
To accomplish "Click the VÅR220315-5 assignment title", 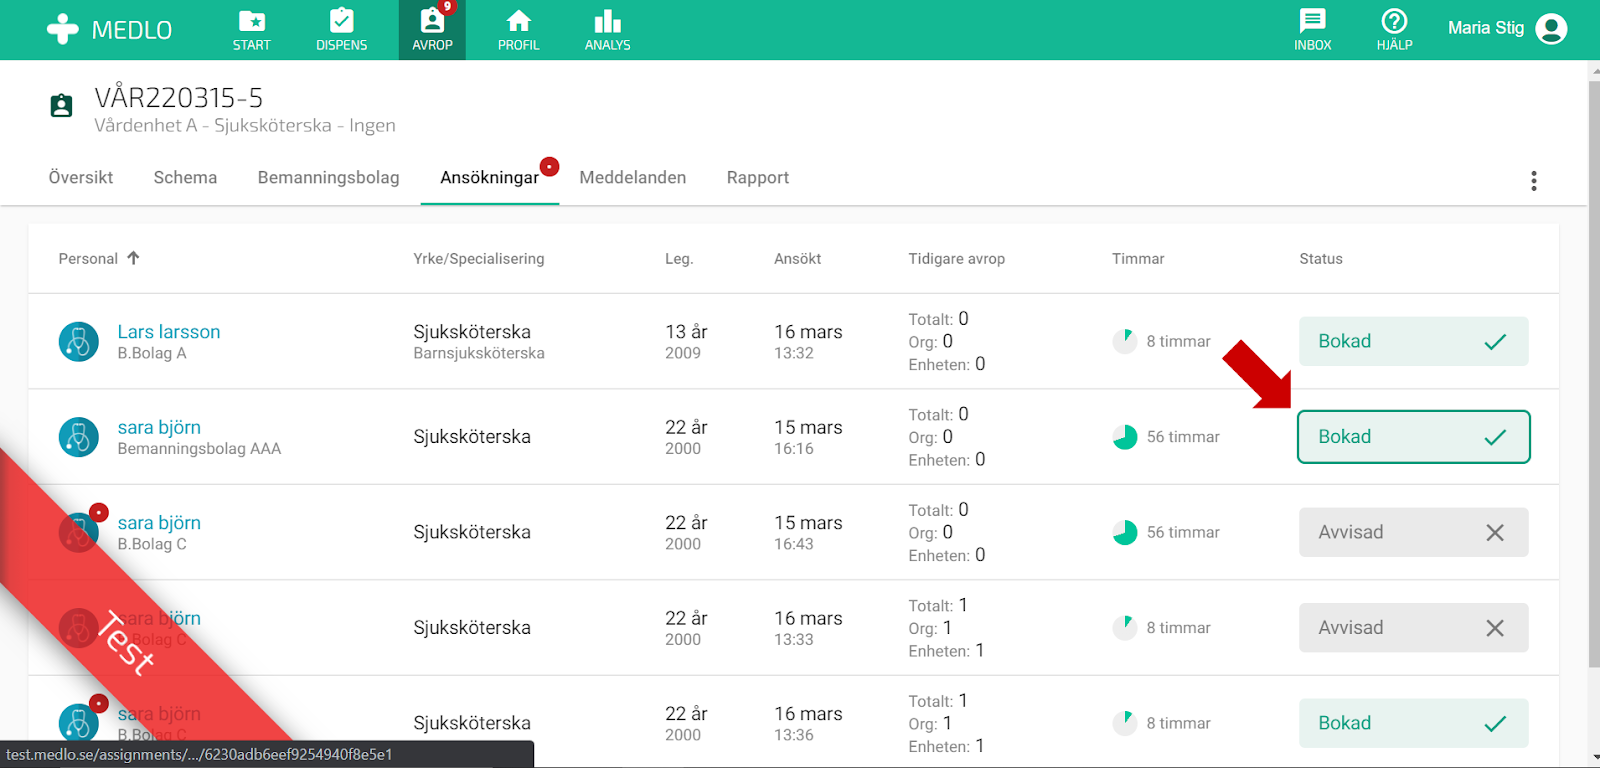I will pos(179,98).
